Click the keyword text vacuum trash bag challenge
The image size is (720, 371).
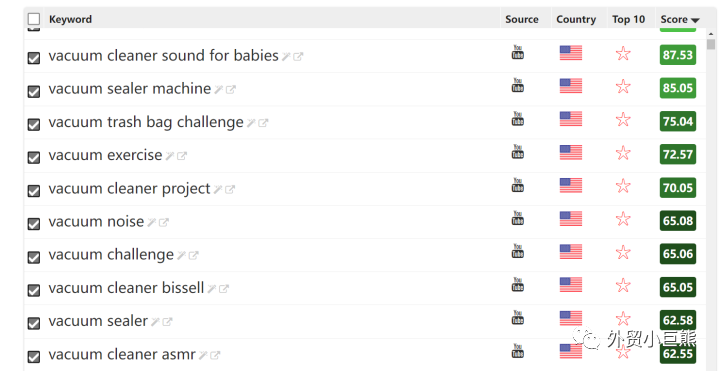pos(146,122)
